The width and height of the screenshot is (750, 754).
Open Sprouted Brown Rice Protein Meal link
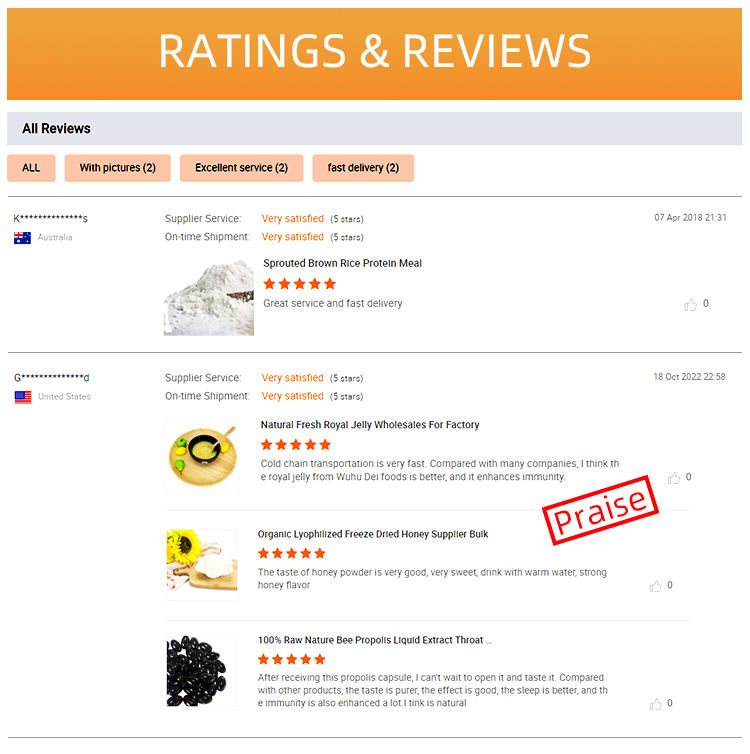click(342, 264)
